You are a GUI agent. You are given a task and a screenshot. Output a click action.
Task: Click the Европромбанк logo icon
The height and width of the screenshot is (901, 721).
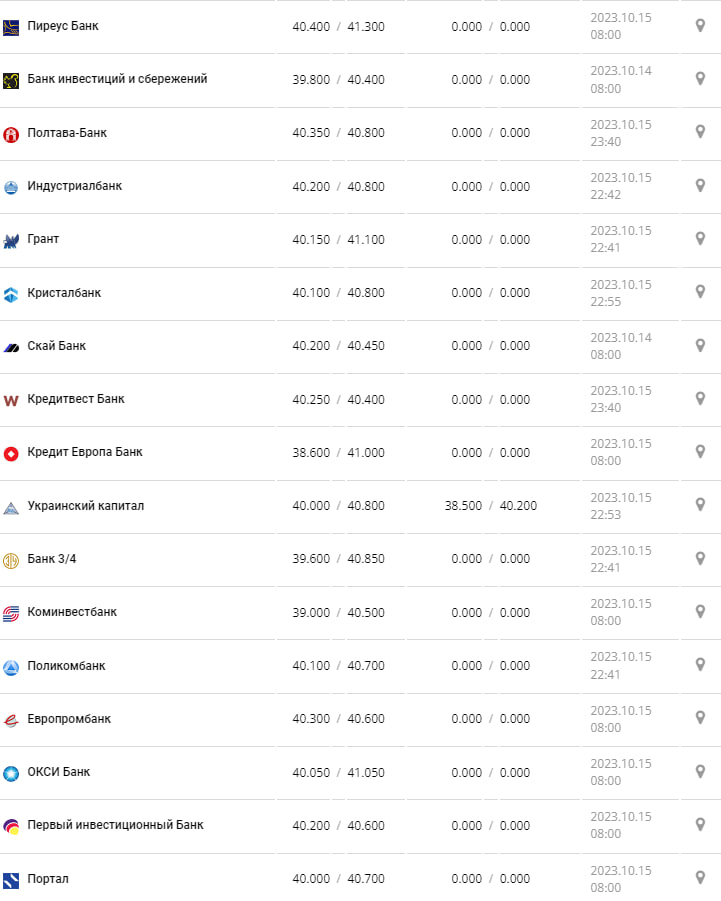(11, 720)
